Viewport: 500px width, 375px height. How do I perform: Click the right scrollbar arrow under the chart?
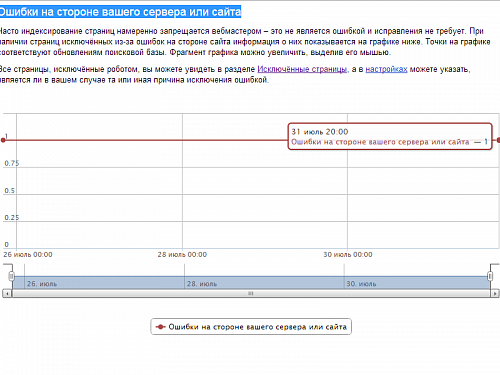(x=495, y=294)
